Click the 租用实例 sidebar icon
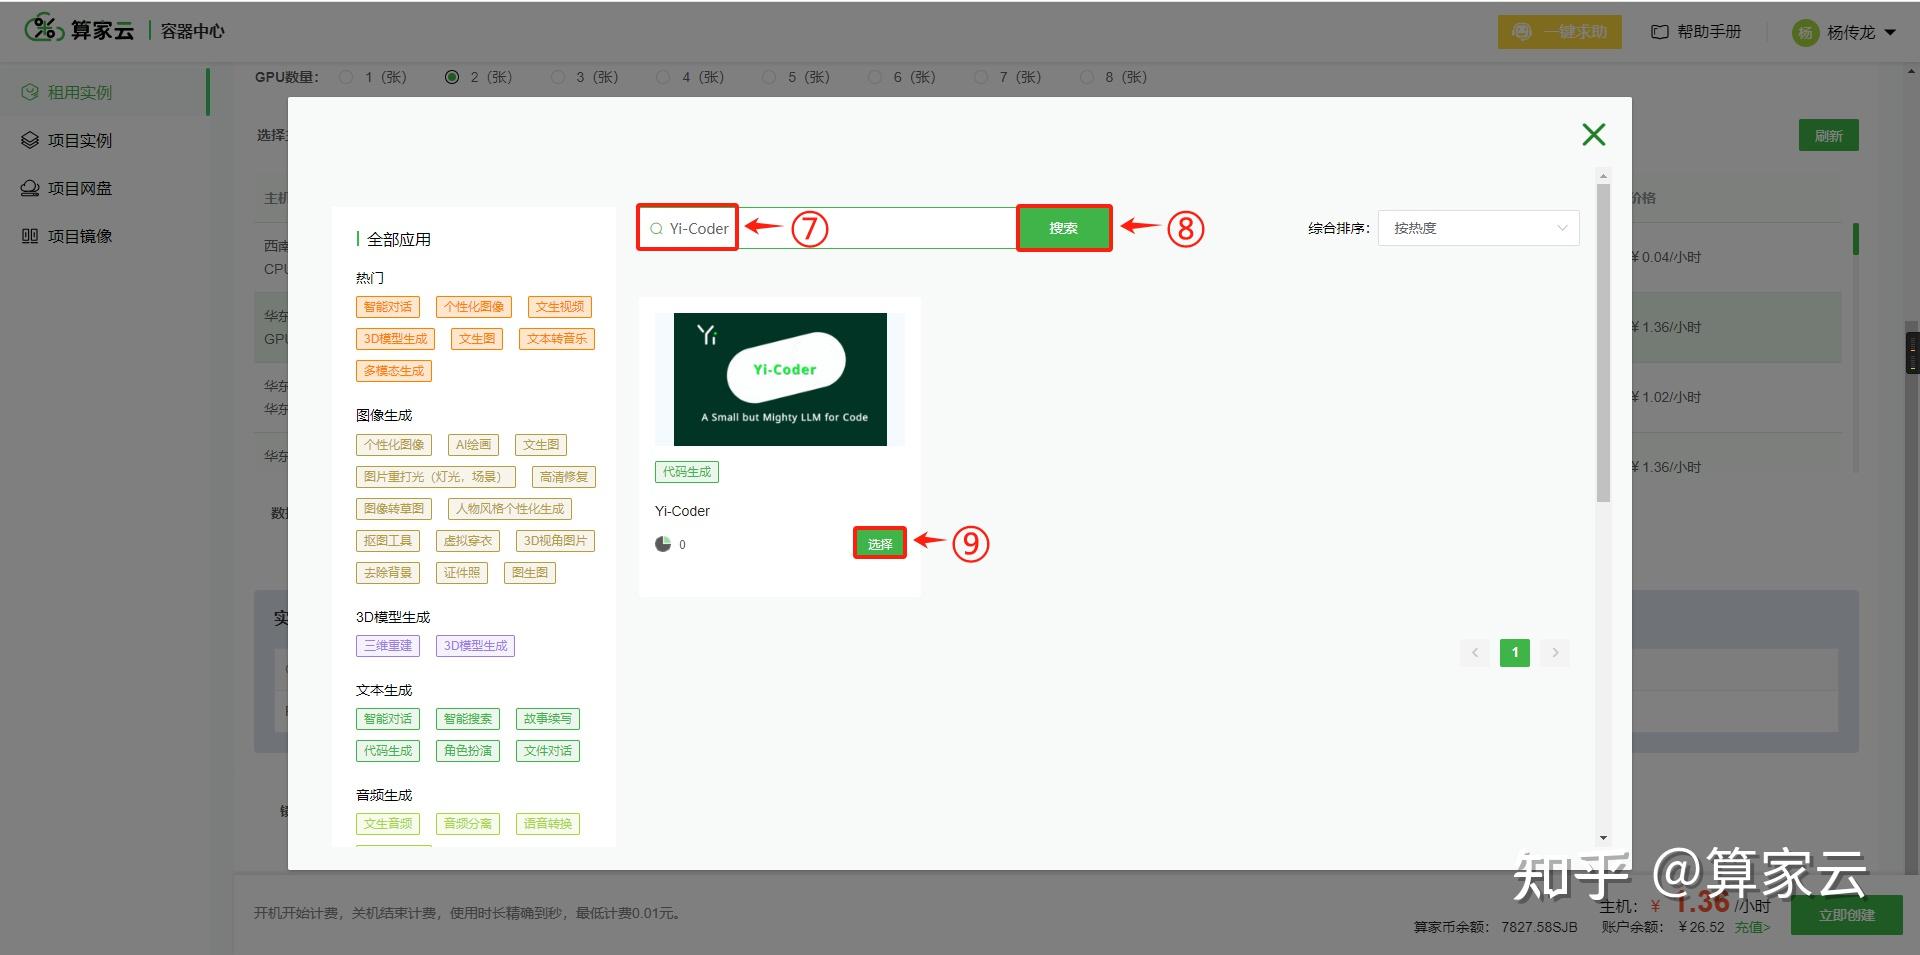 [x=30, y=92]
